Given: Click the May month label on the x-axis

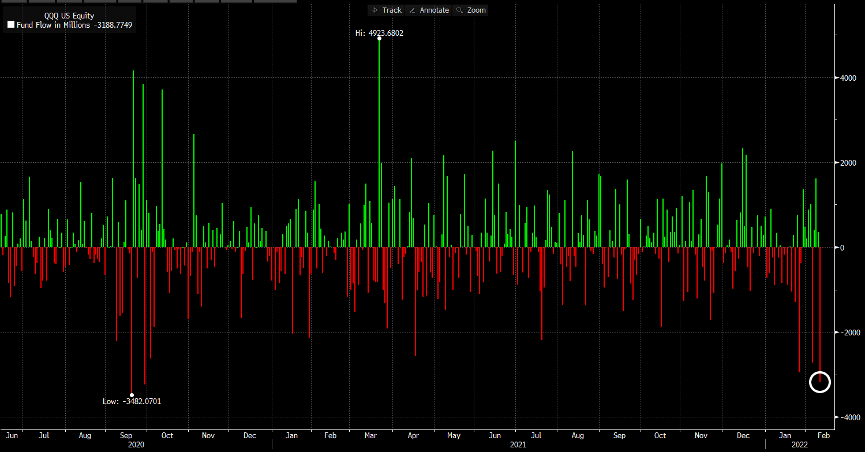Looking at the screenshot, I should coord(453,435).
